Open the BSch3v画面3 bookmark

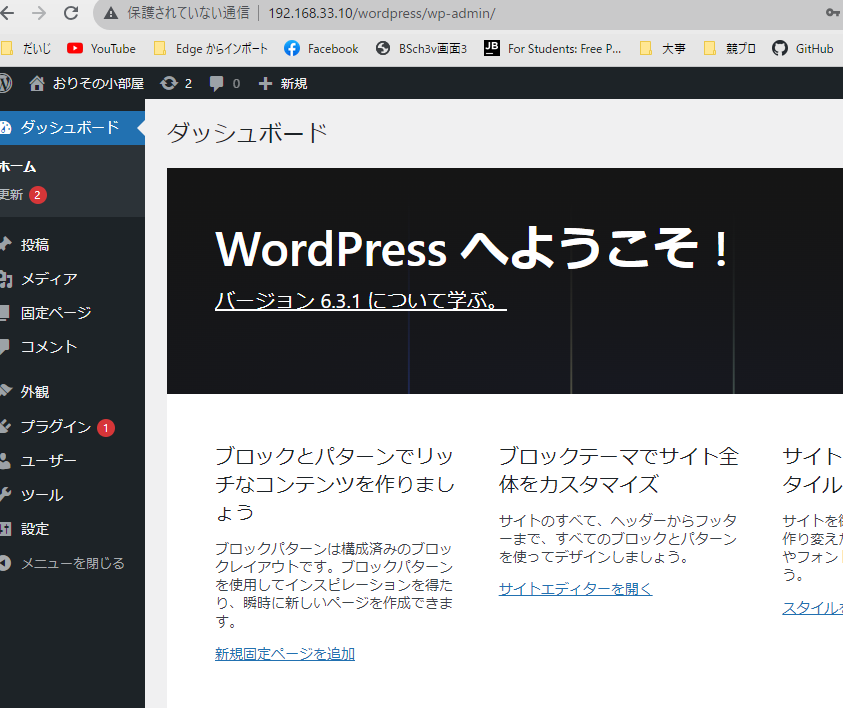tap(421, 49)
